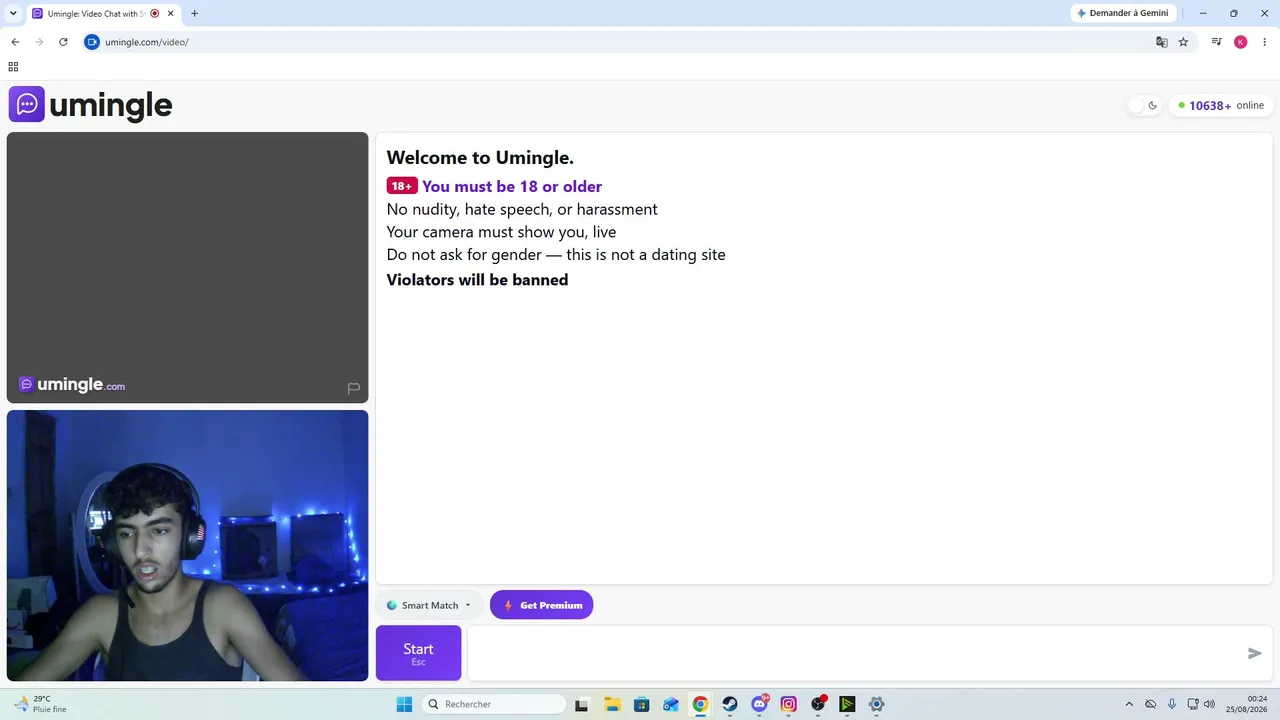Open Settings gear app in taskbar
Viewport: 1280px width, 720px height.
pyautogui.click(x=877, y=704)
